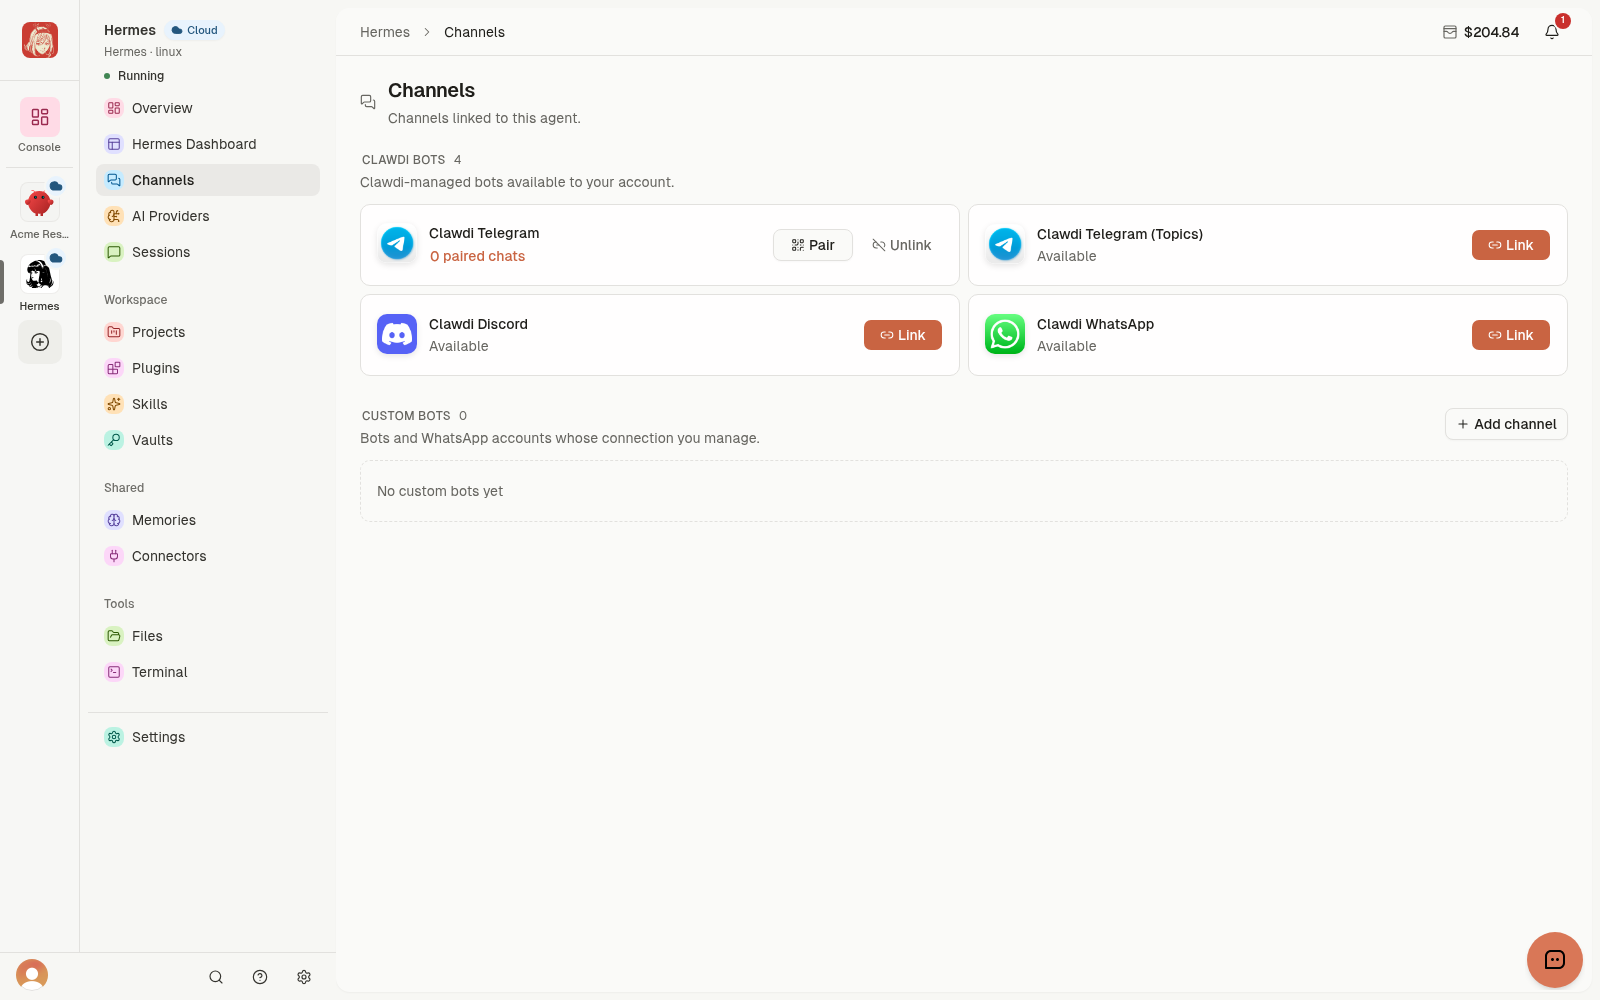The height and width of the screenshot is (1000, 1600).
Task: Open Terminal in the sidebar
Action: [208, 672]
